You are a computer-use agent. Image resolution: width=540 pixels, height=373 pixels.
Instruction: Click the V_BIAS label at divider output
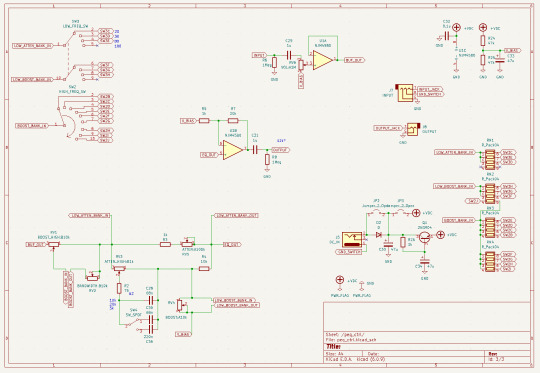512,50
